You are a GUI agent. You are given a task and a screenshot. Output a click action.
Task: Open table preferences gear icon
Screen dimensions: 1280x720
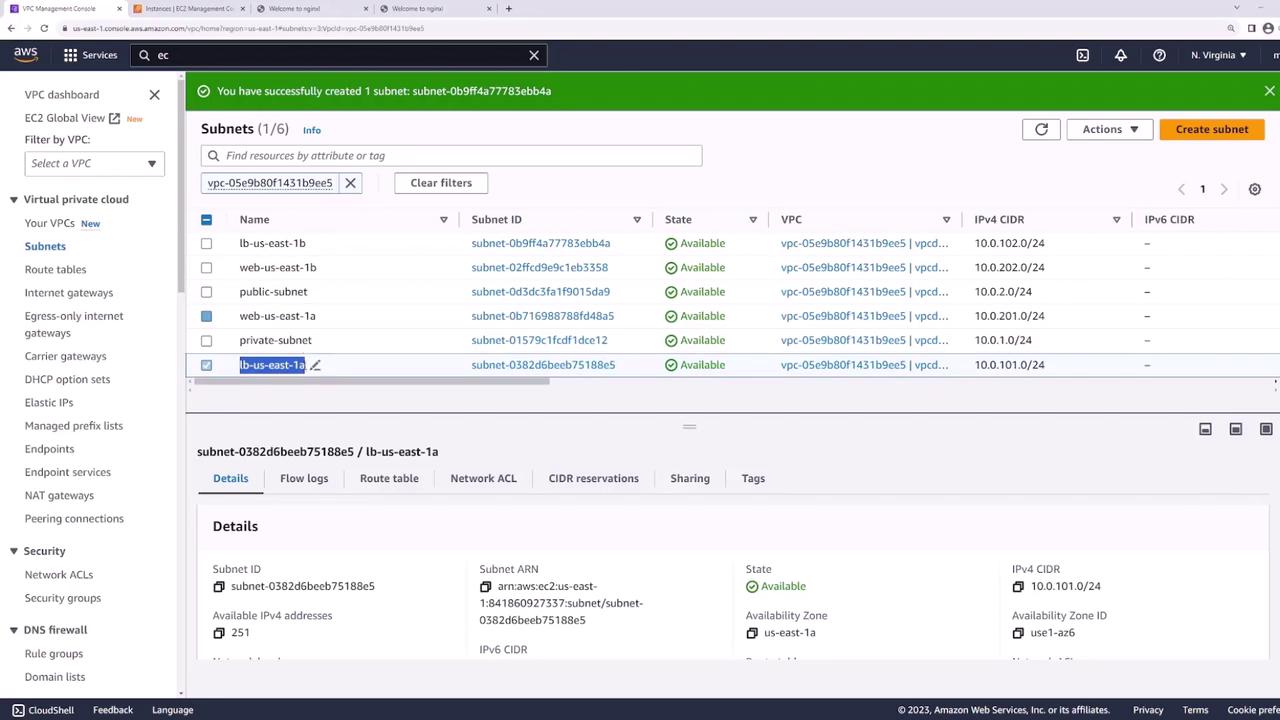coord(1254,189)
